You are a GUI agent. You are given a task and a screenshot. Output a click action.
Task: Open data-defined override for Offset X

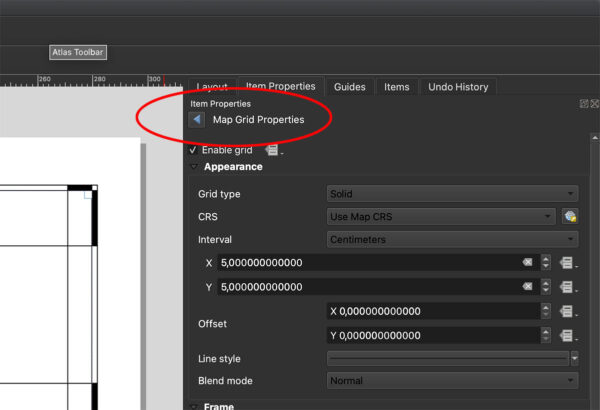point(568,311)
